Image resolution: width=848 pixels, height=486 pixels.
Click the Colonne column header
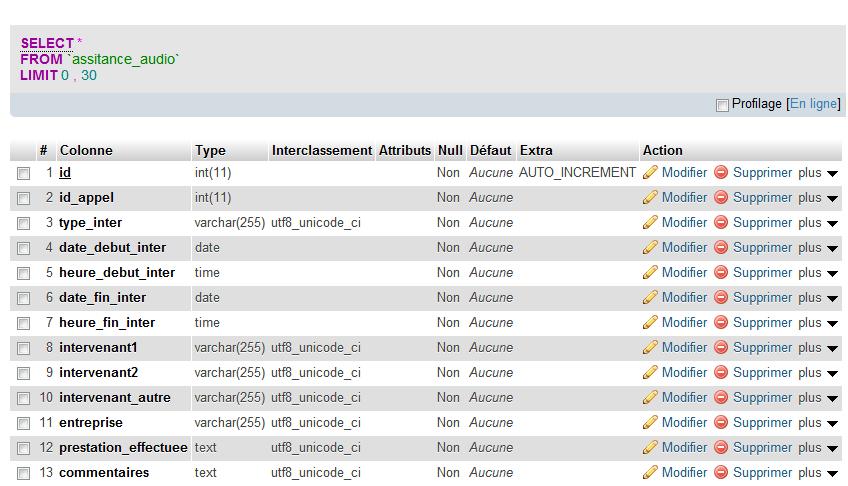click(86, 150)
